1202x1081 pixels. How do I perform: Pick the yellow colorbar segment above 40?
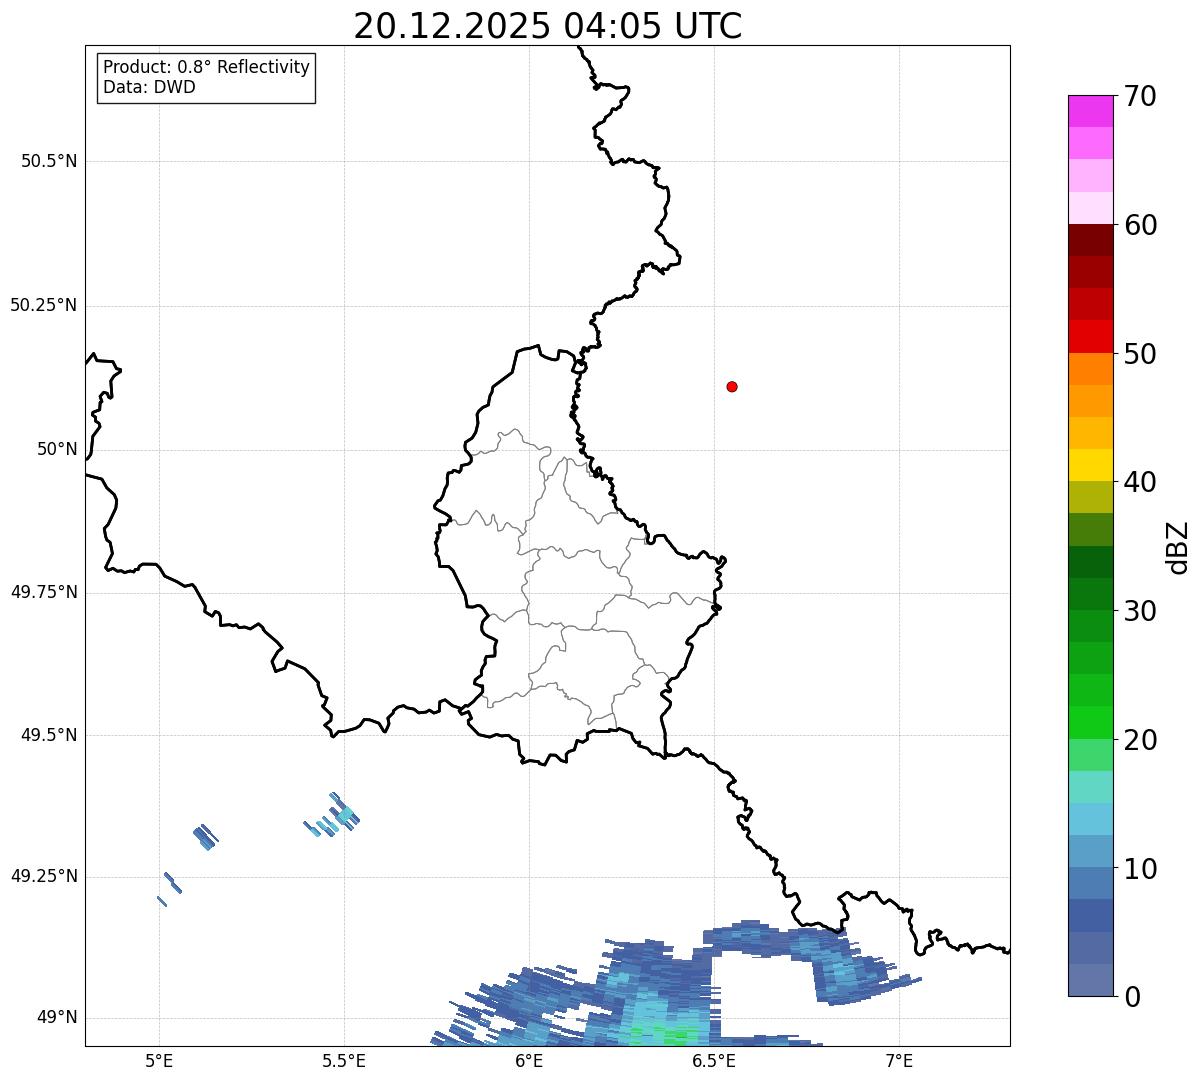tap(1090, 465)
